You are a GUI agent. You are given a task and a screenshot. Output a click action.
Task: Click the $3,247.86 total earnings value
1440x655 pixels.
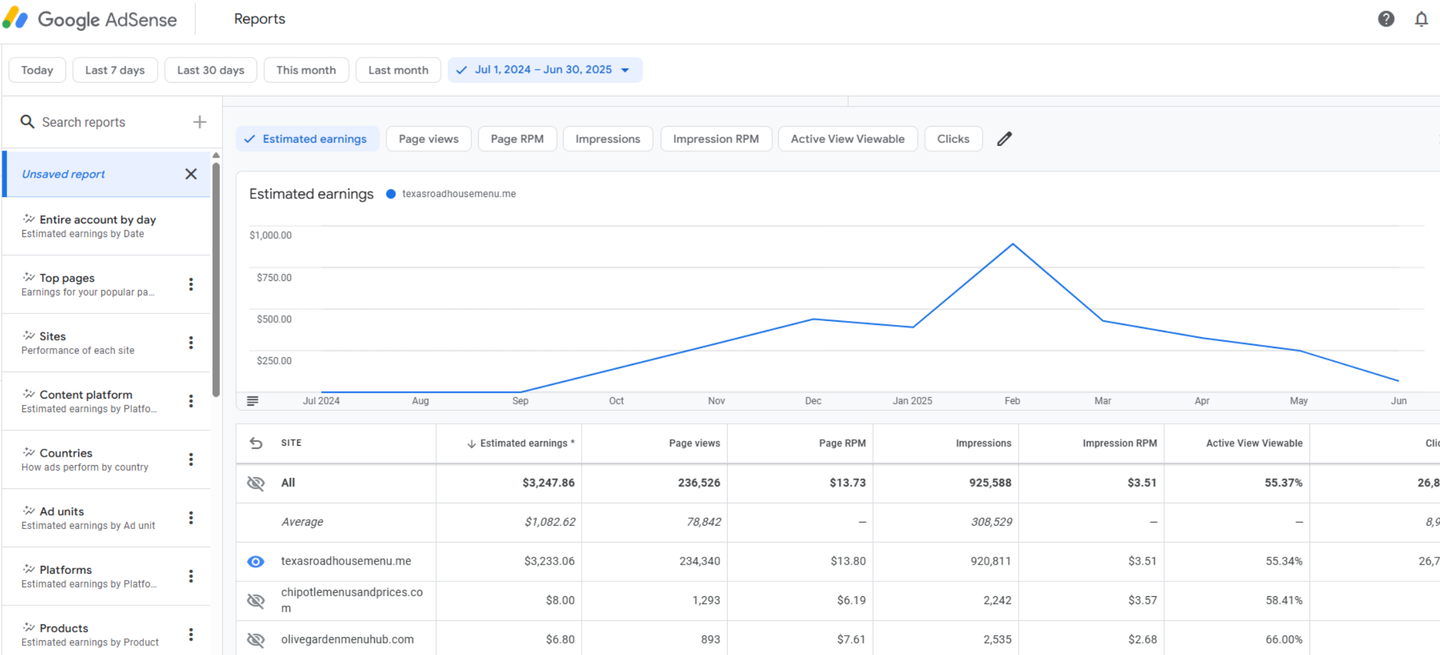[x=549, y=483]
